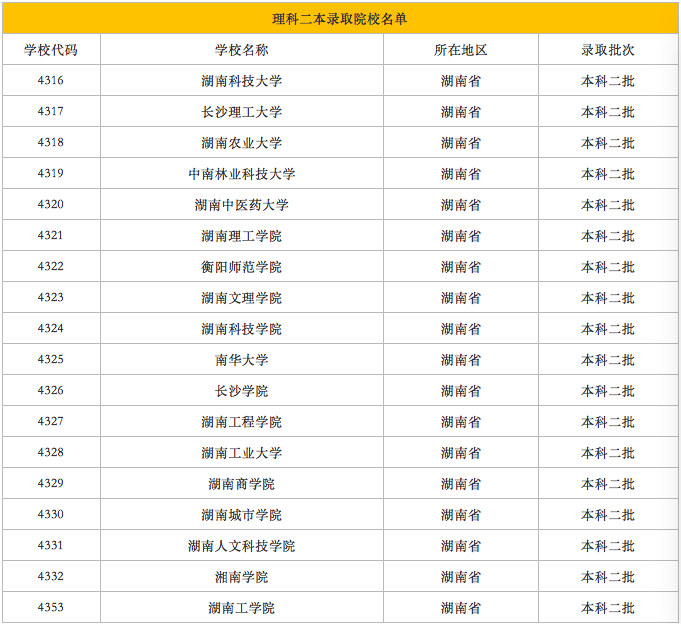681x624 pixels.
Task: Click the 所在地区 column header
Action: coord(460,50)
